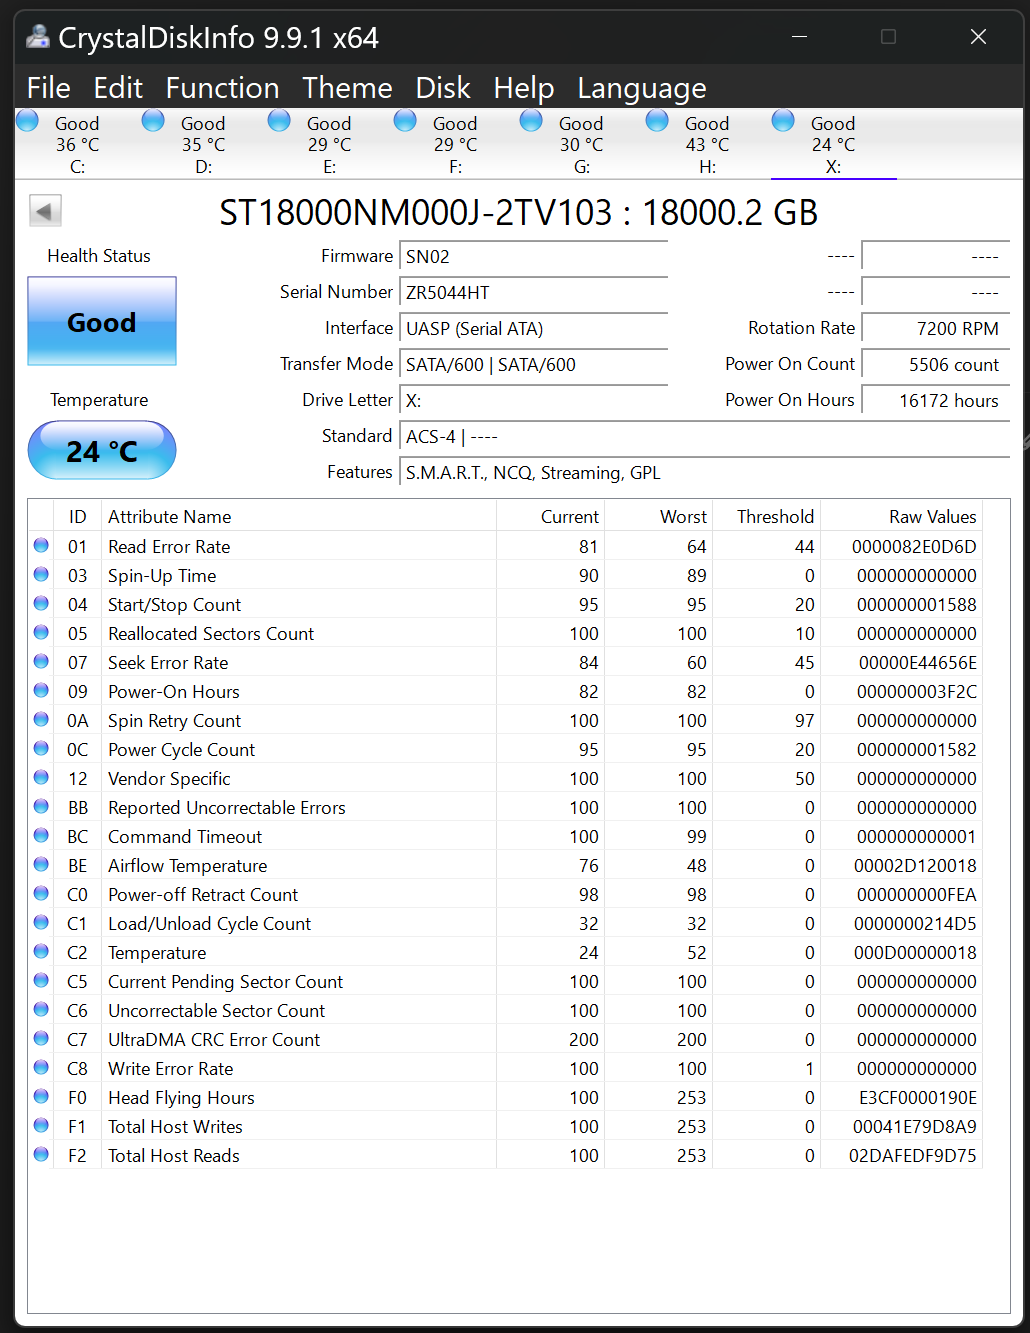Click status icon for Spin Retry Count
The height and width of the screenshot is (1333, 1030).
tap(41, 719)
